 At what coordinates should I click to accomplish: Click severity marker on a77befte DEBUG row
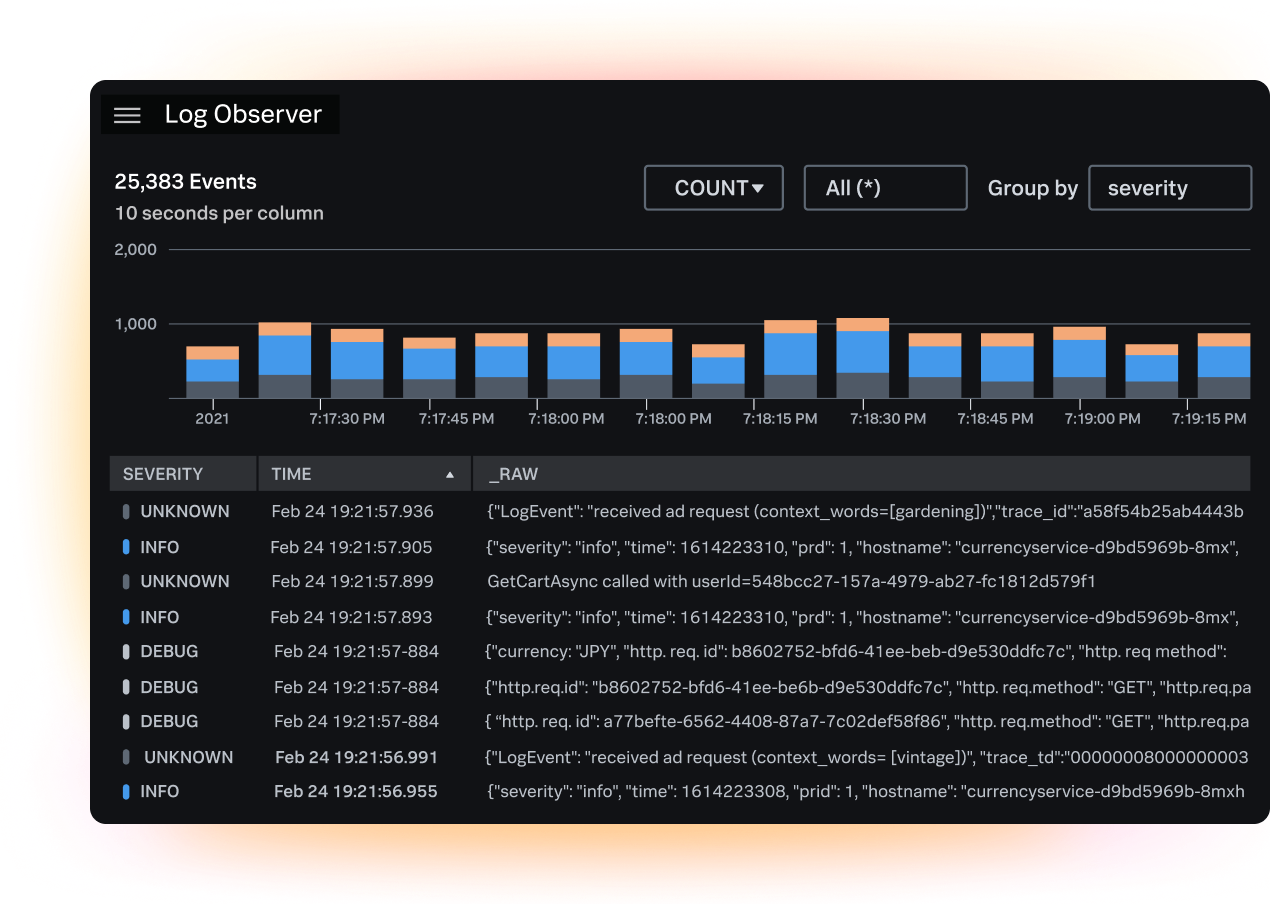click(126, 721)
